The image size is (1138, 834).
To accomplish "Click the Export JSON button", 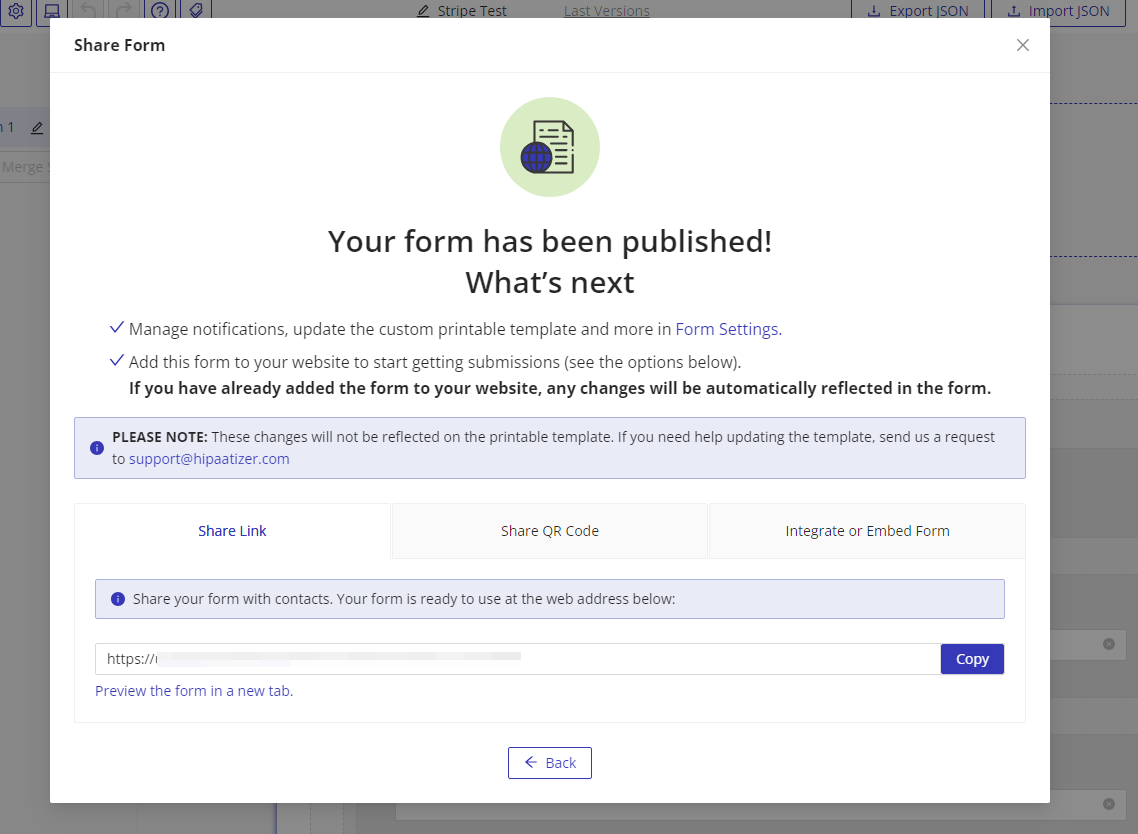I will pyautogui.click(x=917, y=11).
